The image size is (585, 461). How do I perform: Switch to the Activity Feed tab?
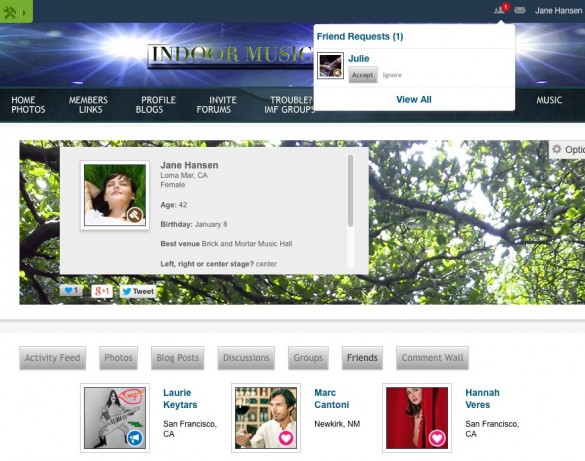[x=53, y=358]
